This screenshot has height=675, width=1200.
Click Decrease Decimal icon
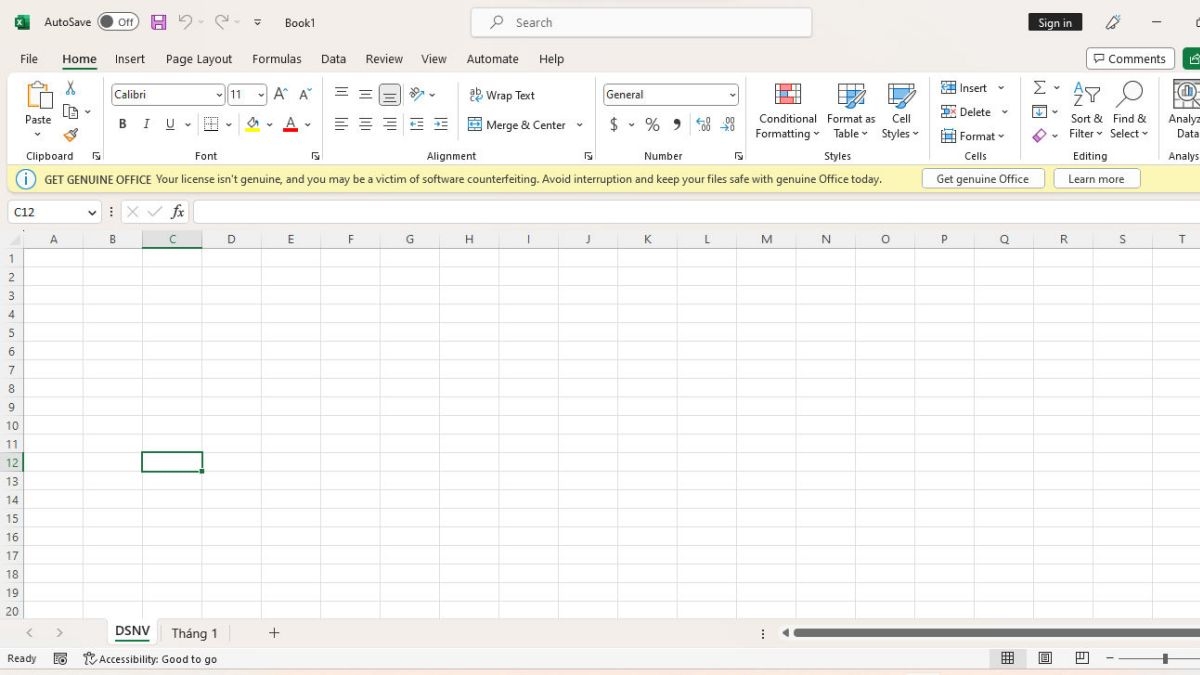tap(729, 125)
